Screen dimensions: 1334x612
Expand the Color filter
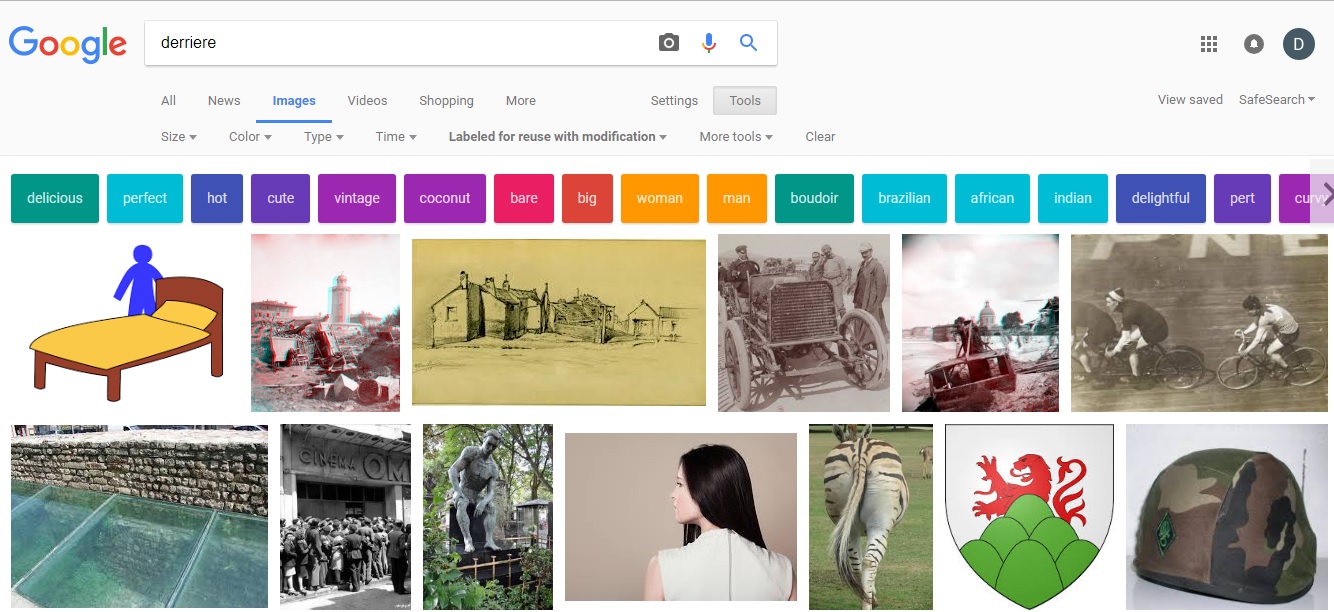point(250,137)
